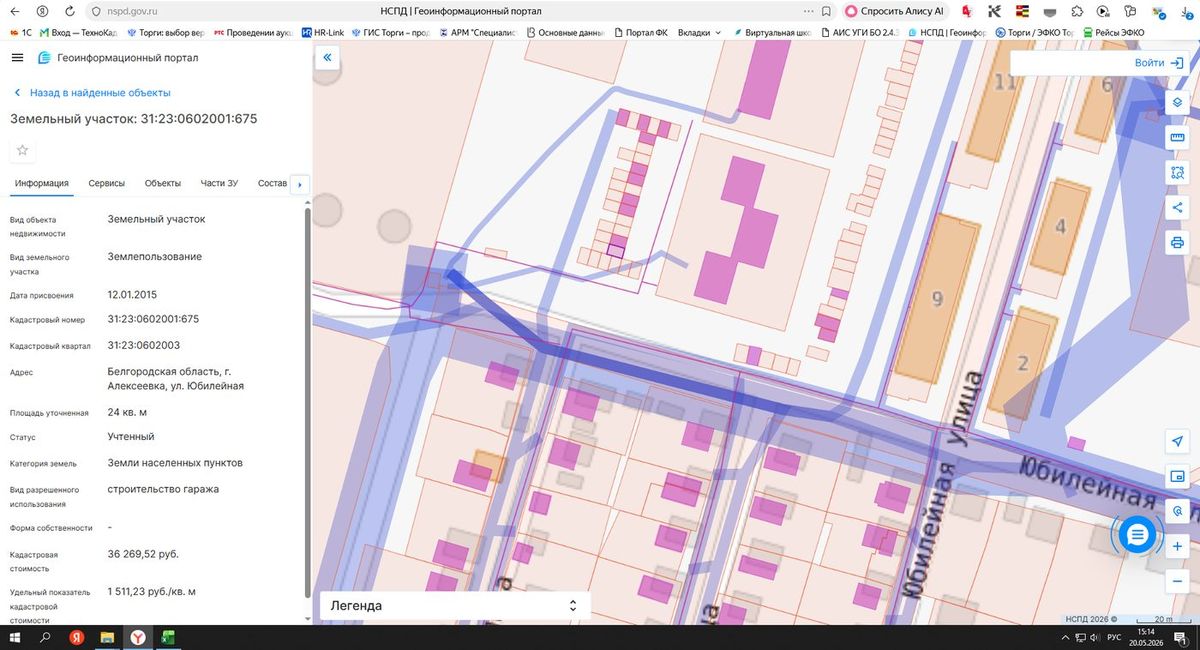1200x650 pixels.
Task: Click the building labeled 9 on map
Action: 937,298
